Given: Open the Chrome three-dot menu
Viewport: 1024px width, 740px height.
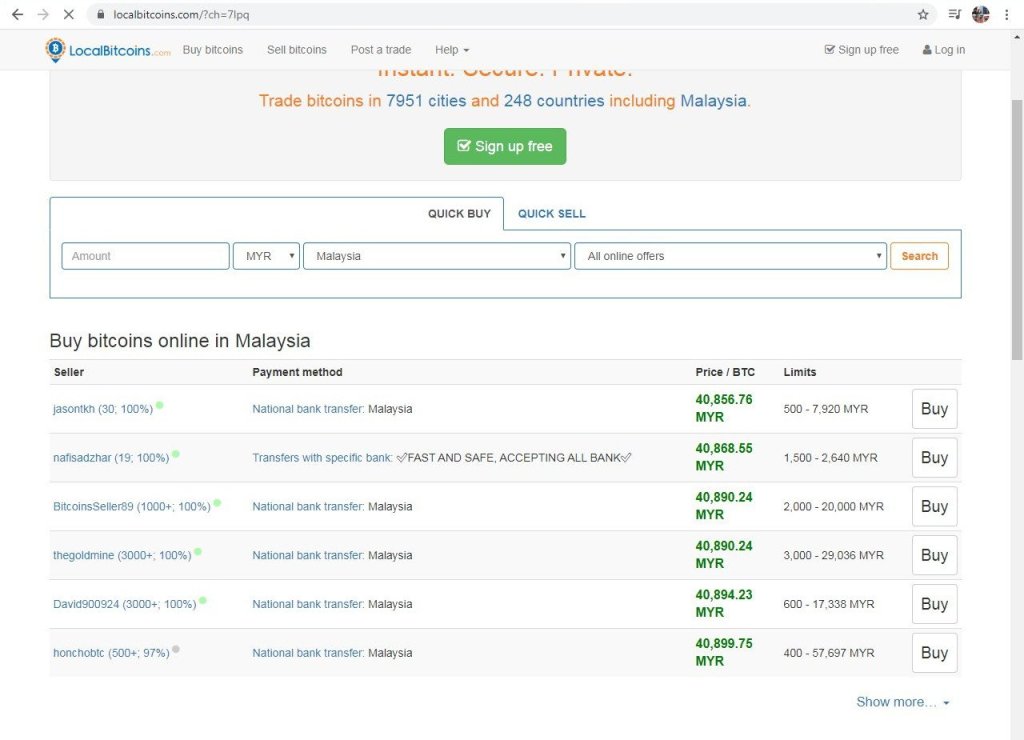Looking at the screenshot, I should pos(1006,15).
